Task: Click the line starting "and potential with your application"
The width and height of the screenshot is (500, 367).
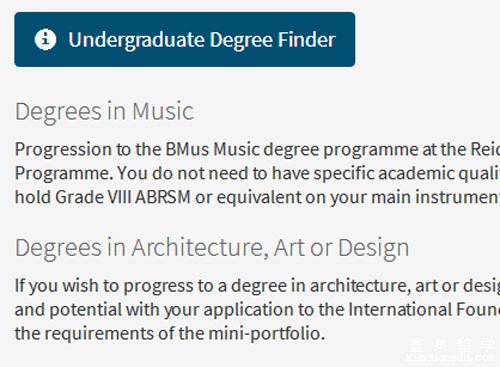Action: click(257, 310)
